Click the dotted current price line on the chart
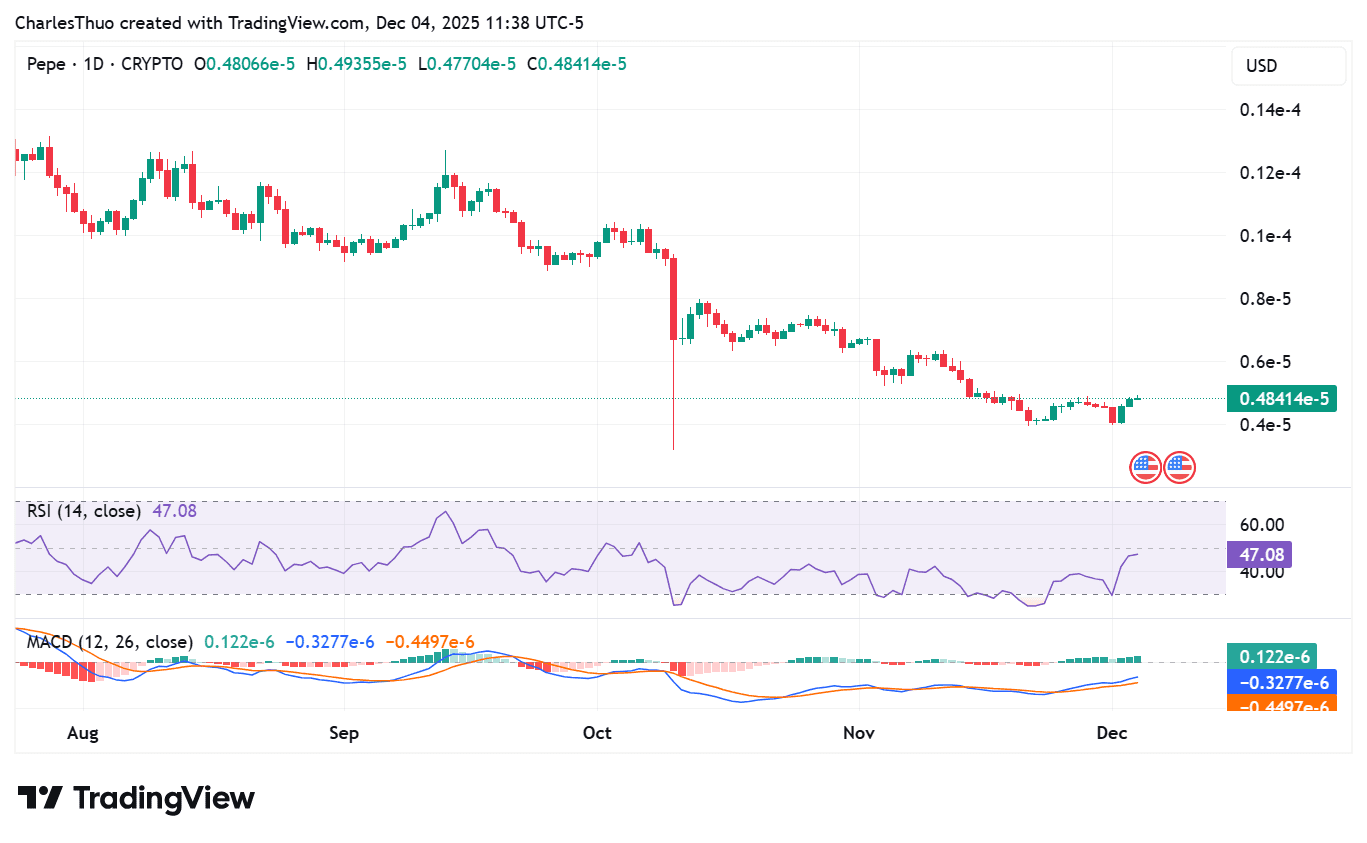This screenshot has height=843, width=1367. pyautogui.click(x=600, y=398)
